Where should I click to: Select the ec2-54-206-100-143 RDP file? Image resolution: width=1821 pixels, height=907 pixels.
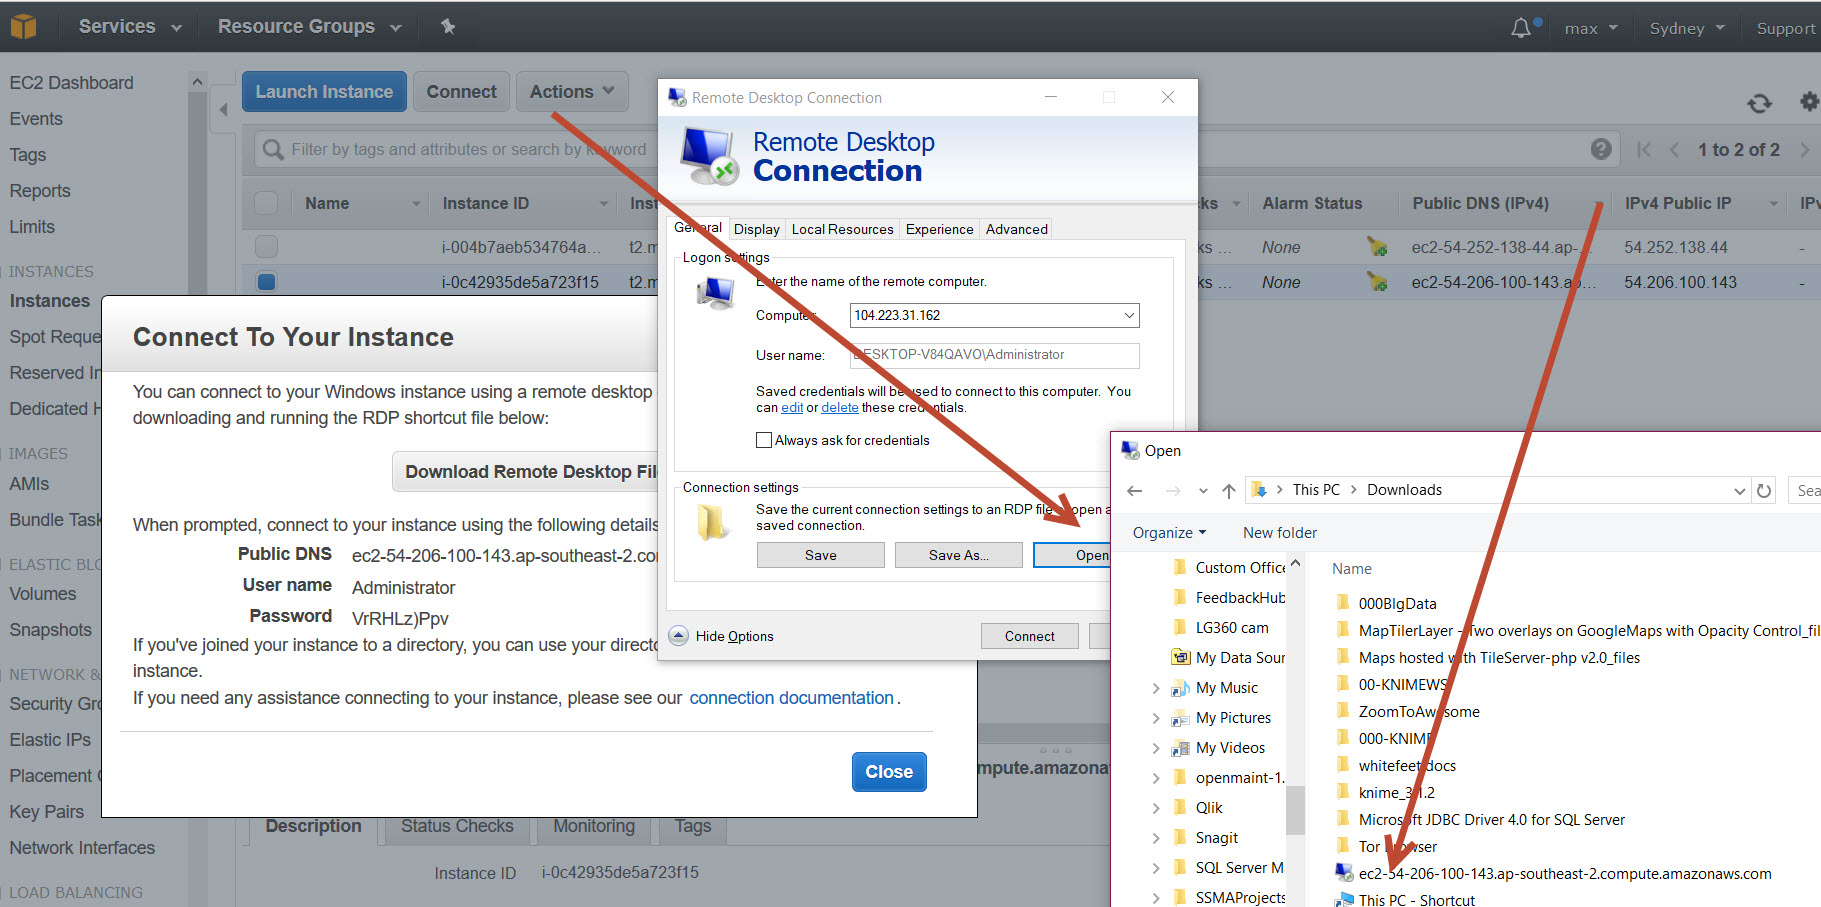[1563, 874]
